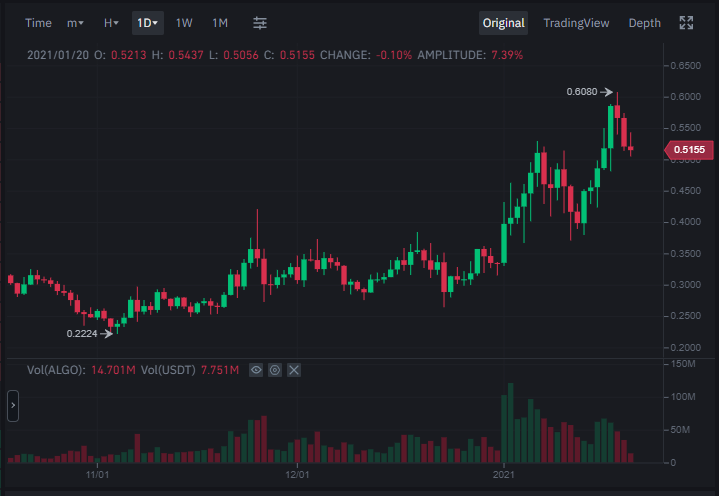Image resolution: width=719 pixels, height=496 pixels.
Task: Select the Original chart tab
Action: click(x=503, y=23)
